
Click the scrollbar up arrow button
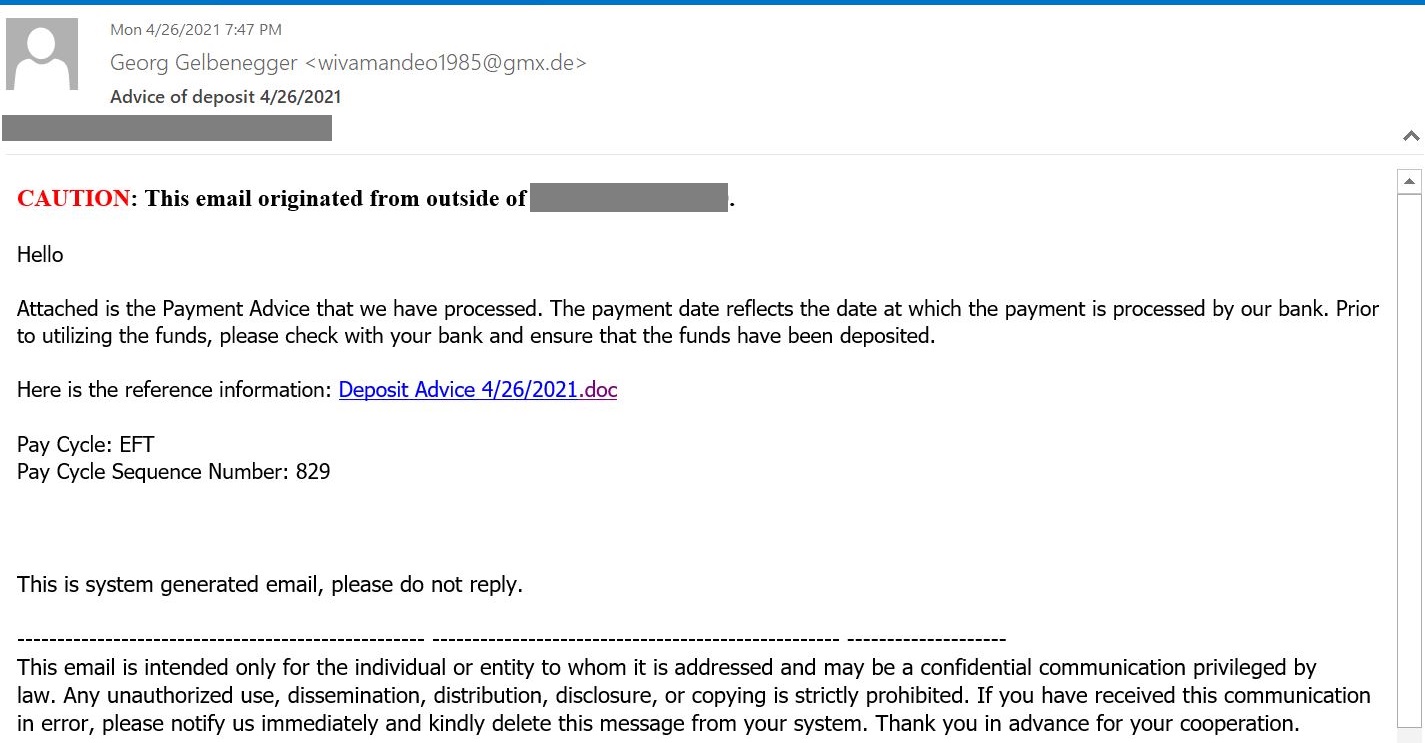[x=1409, y=182]
